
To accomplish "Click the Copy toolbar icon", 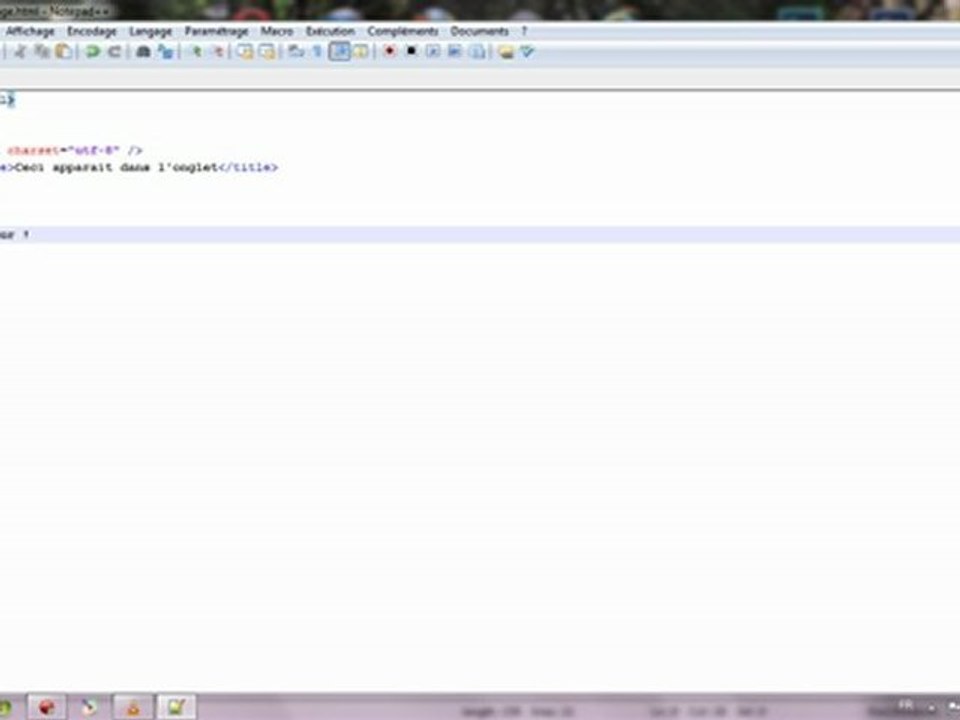I will (x=42, y=52).
